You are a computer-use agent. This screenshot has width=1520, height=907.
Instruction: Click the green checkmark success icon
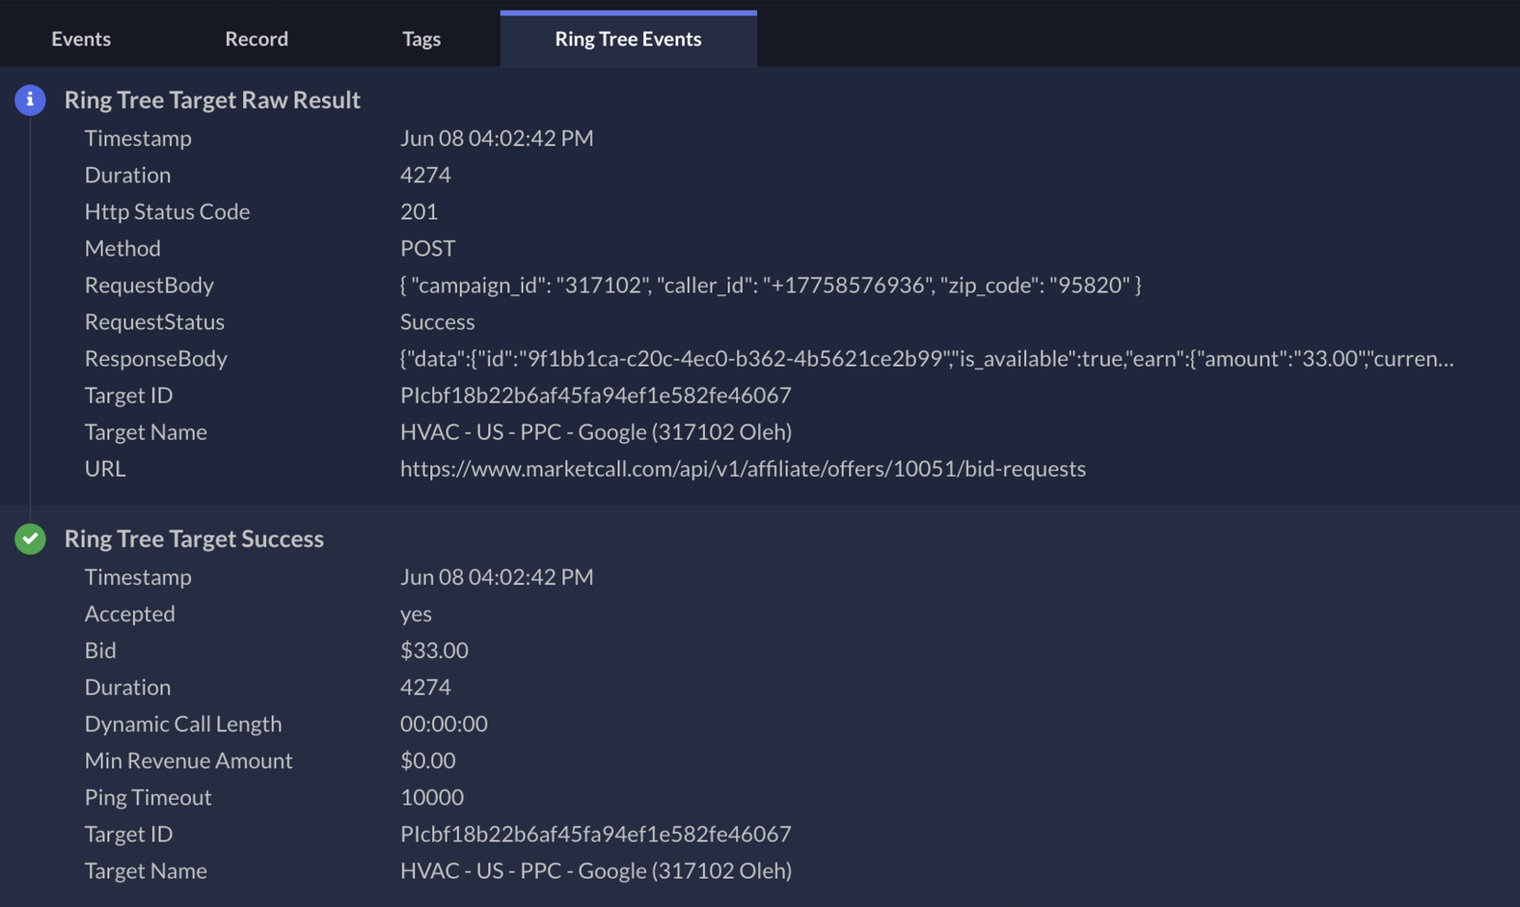[30, 539]
